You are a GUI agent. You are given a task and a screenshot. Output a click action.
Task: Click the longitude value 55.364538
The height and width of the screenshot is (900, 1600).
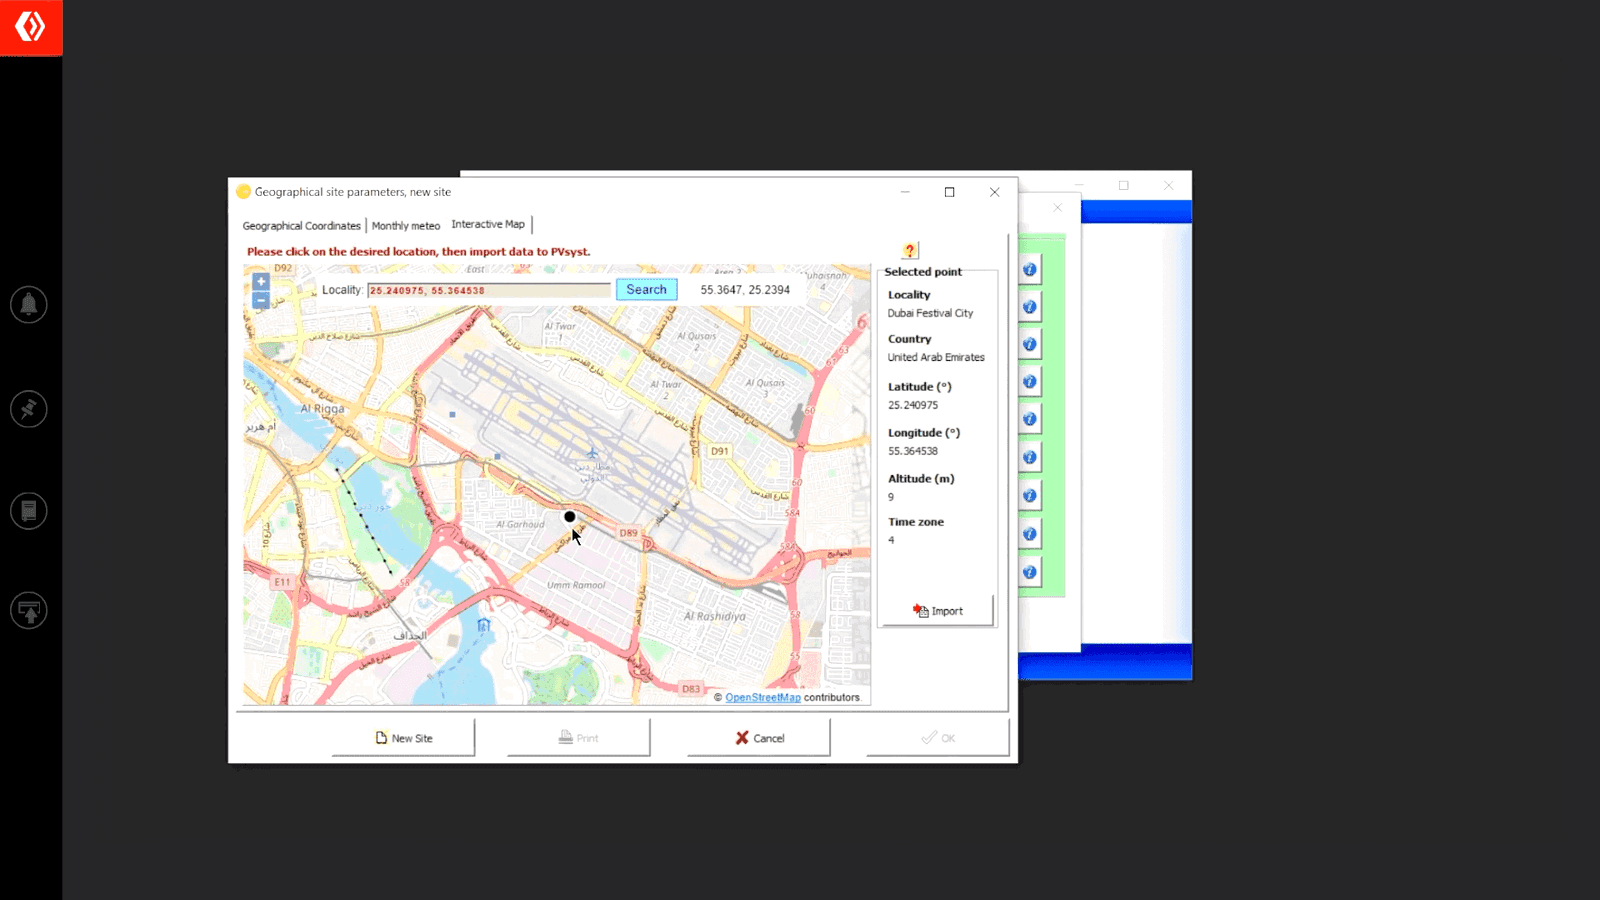pyautogui.click(x=913, y=451)
